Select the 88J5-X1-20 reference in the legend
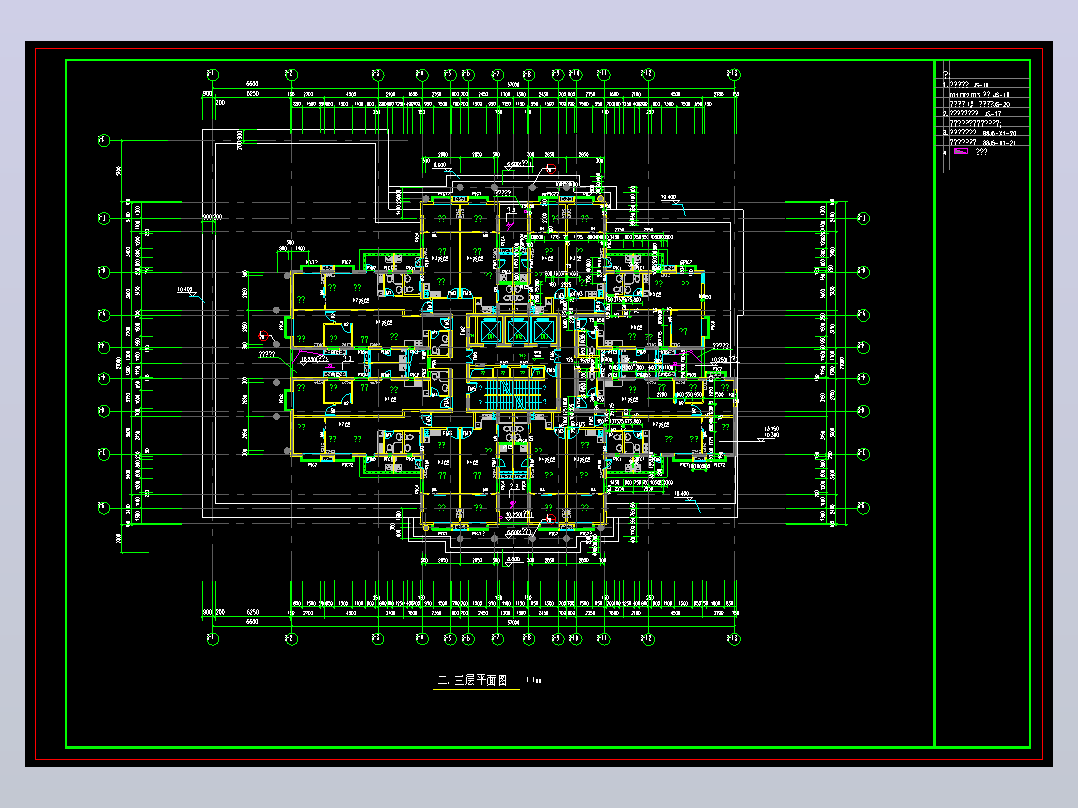The image size is (1078, 808). 1000,133
